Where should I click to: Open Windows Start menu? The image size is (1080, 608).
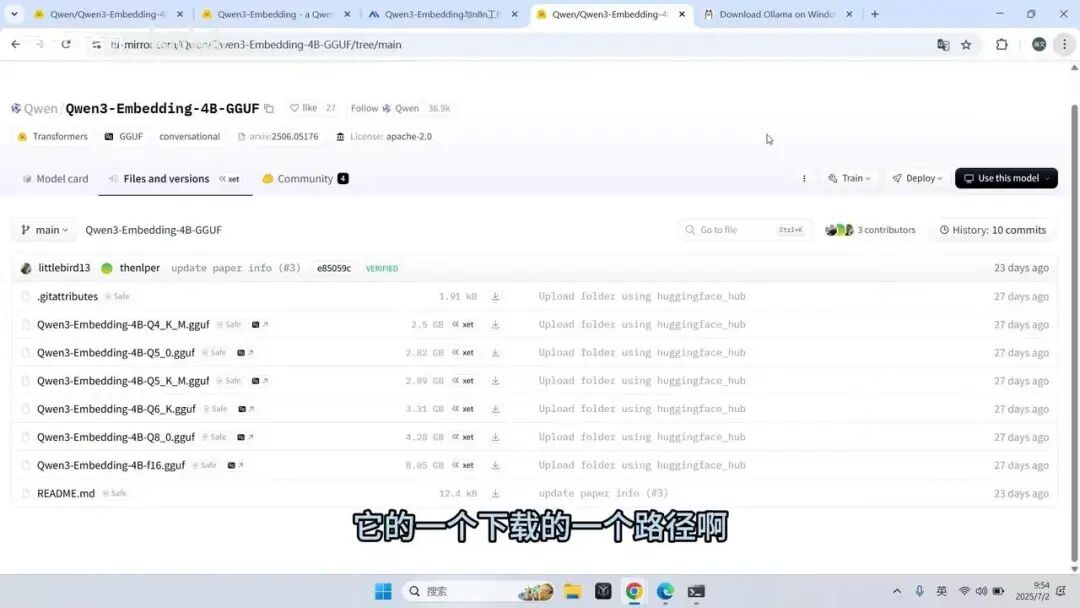point(383,591)
